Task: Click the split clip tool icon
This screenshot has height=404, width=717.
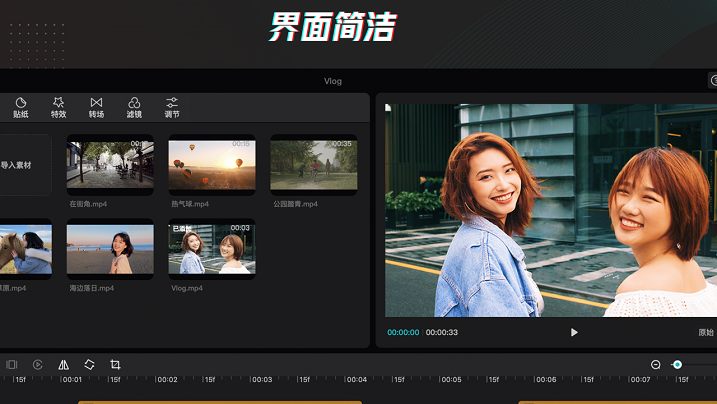Action: 12,365
